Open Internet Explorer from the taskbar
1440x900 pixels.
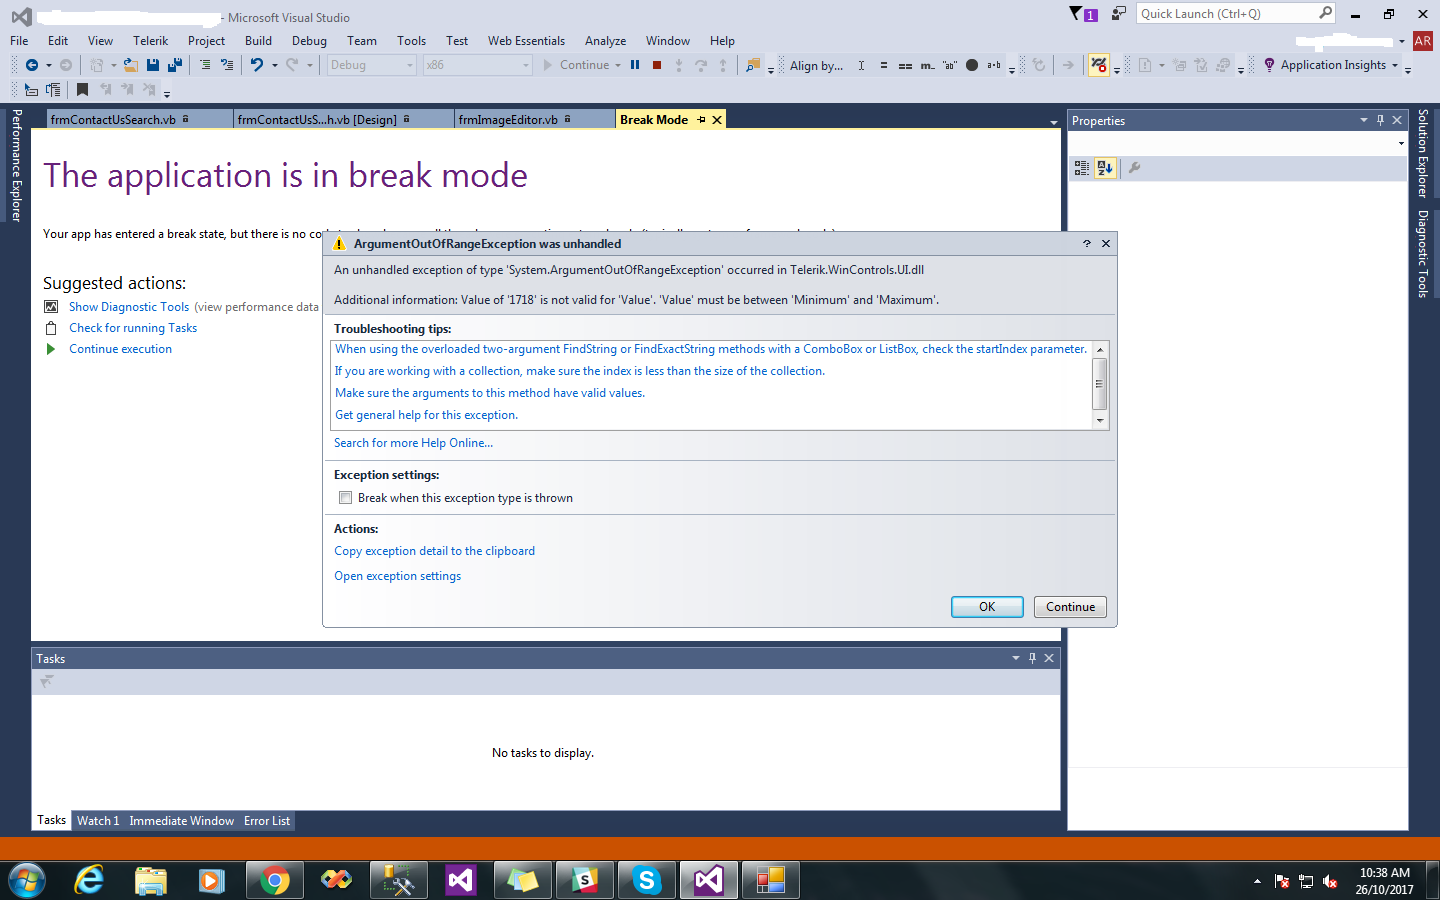click(x=89, y=880)
